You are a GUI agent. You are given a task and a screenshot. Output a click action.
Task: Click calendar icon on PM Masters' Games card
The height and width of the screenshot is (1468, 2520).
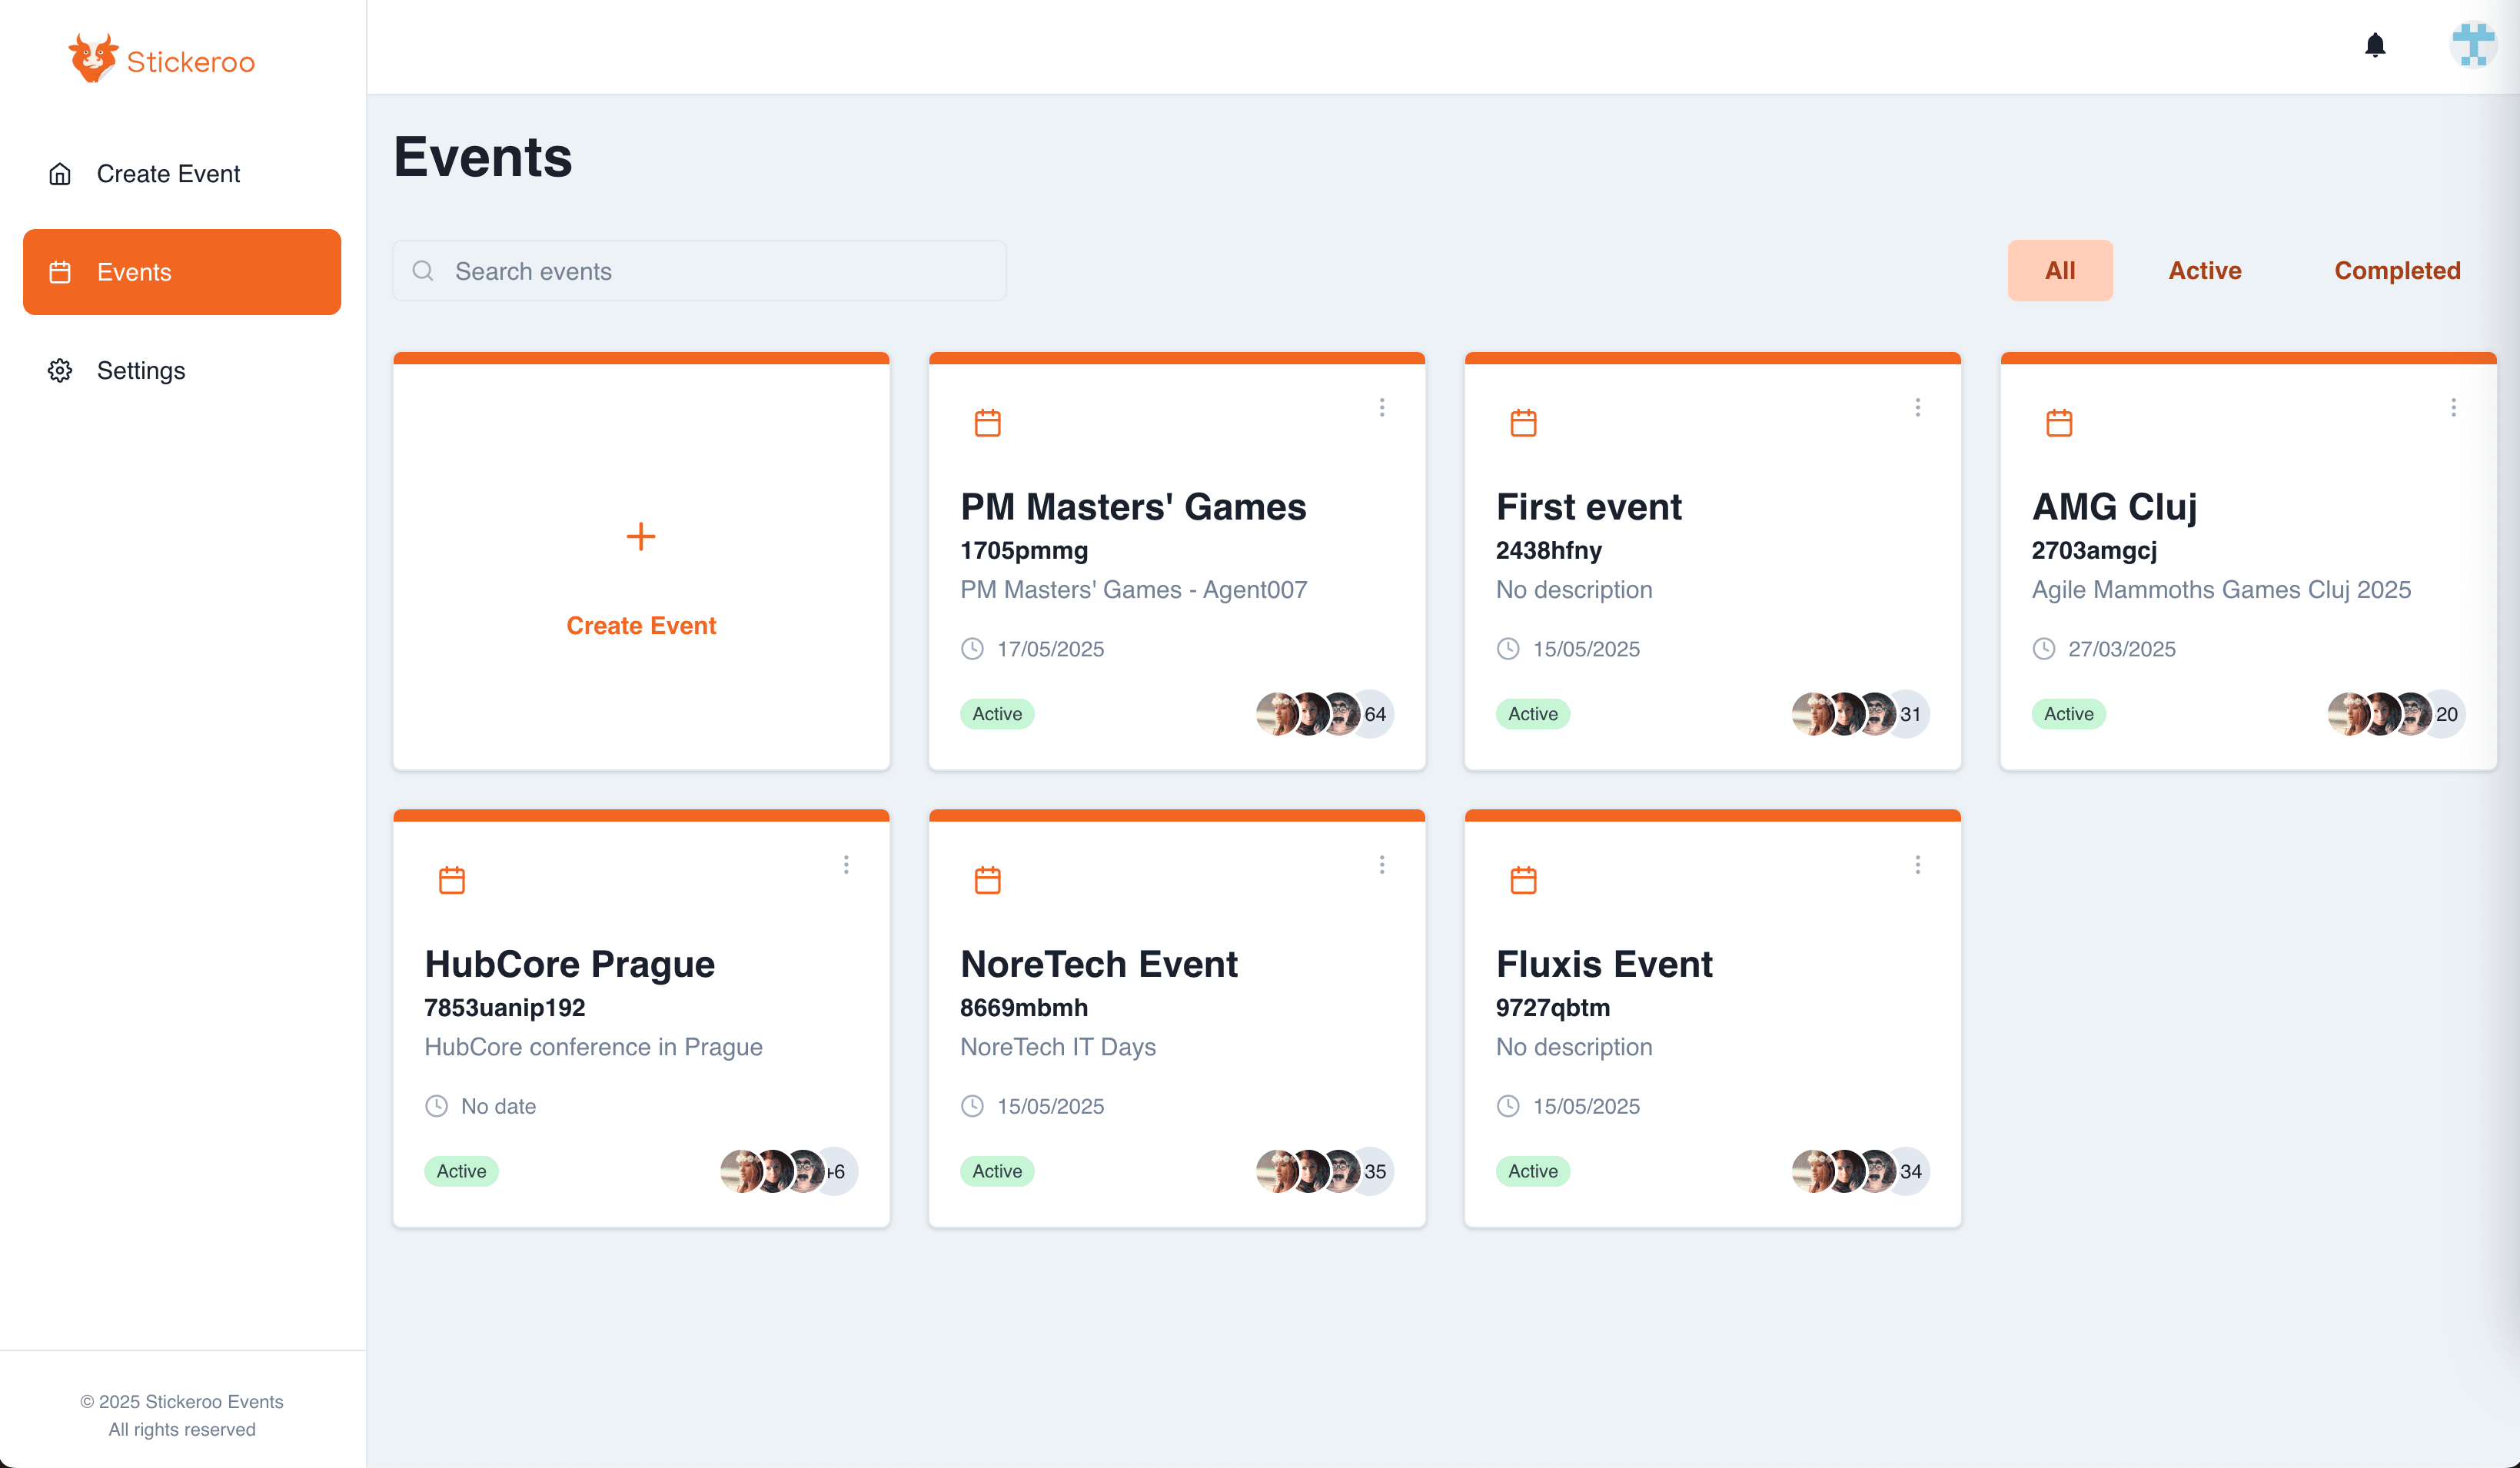pos(987,423)
